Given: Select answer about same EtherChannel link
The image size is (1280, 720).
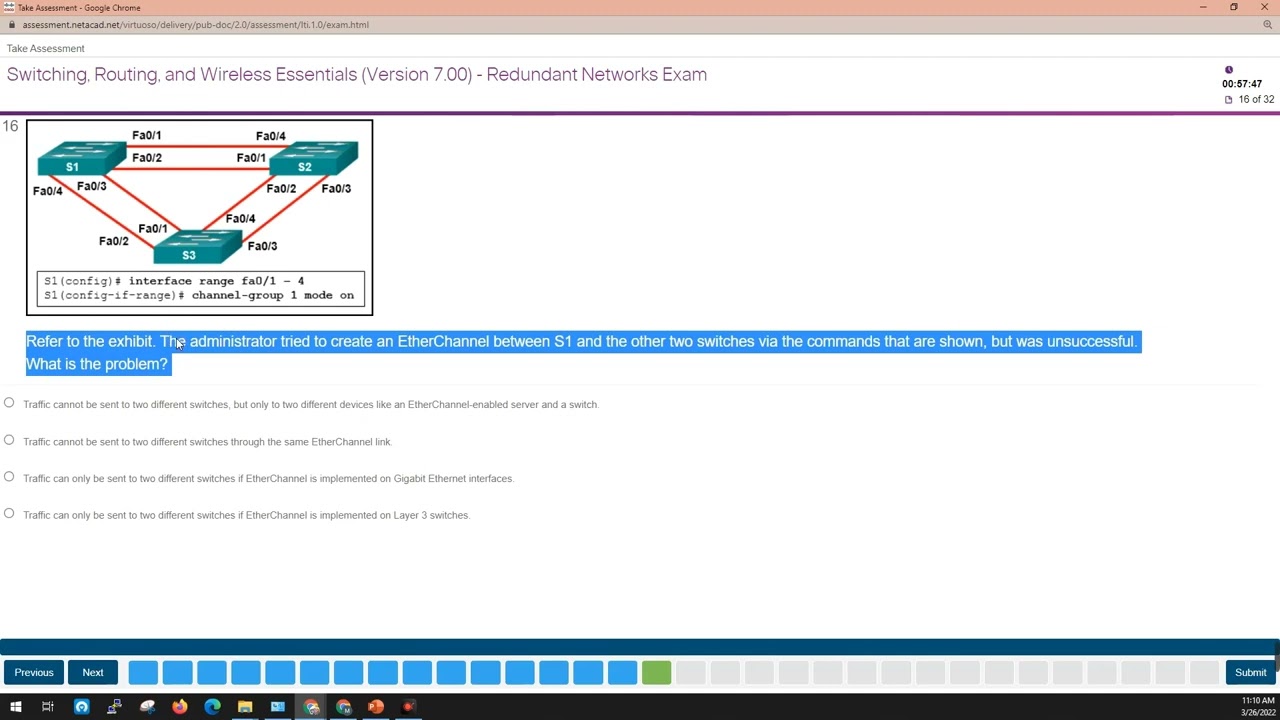Looking at the screenshot, I should pos(9,440).
